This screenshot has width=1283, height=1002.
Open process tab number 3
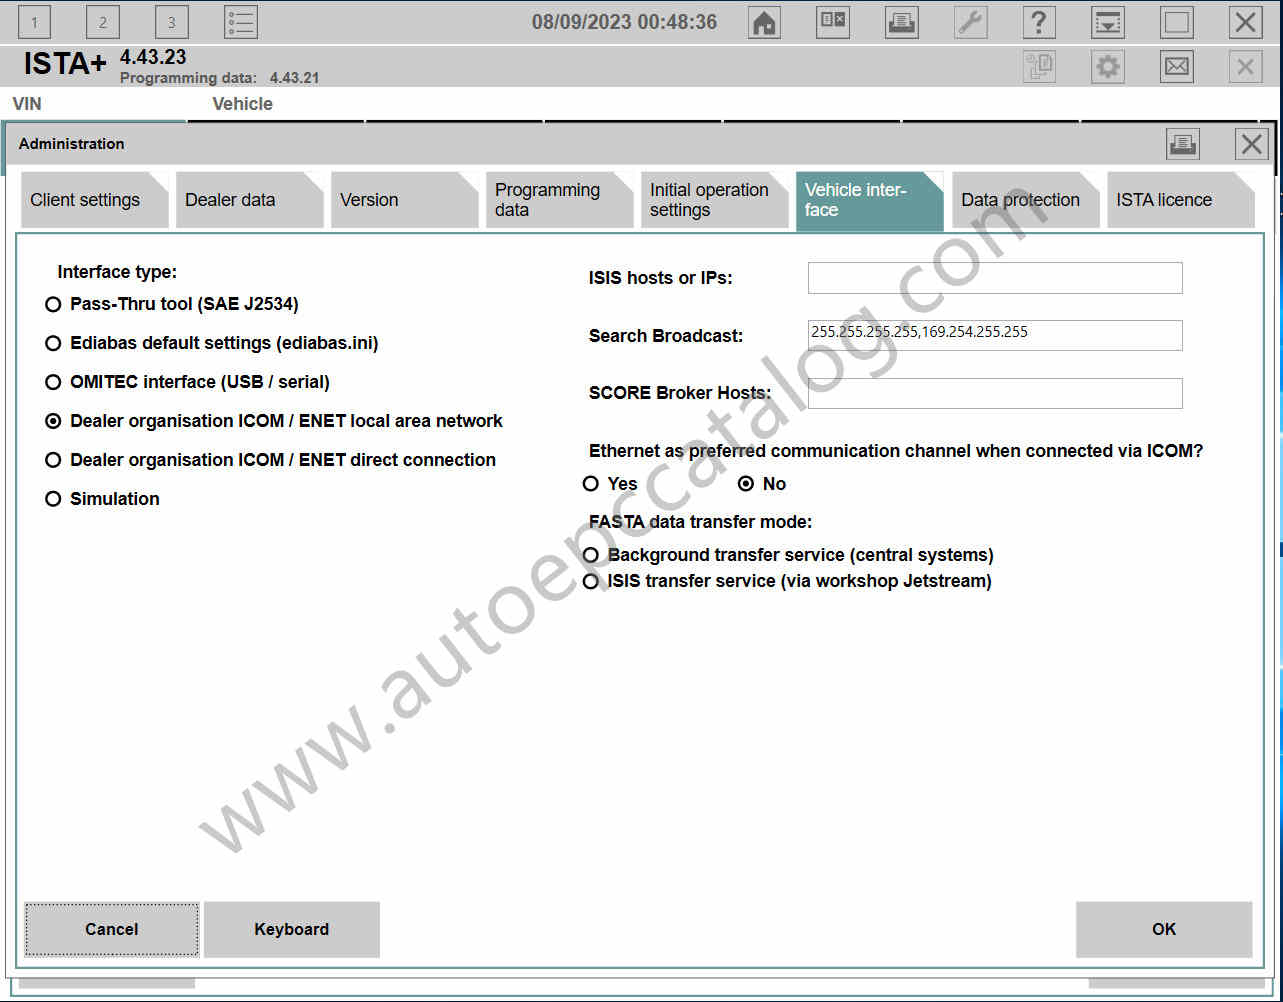click(172, 22)
